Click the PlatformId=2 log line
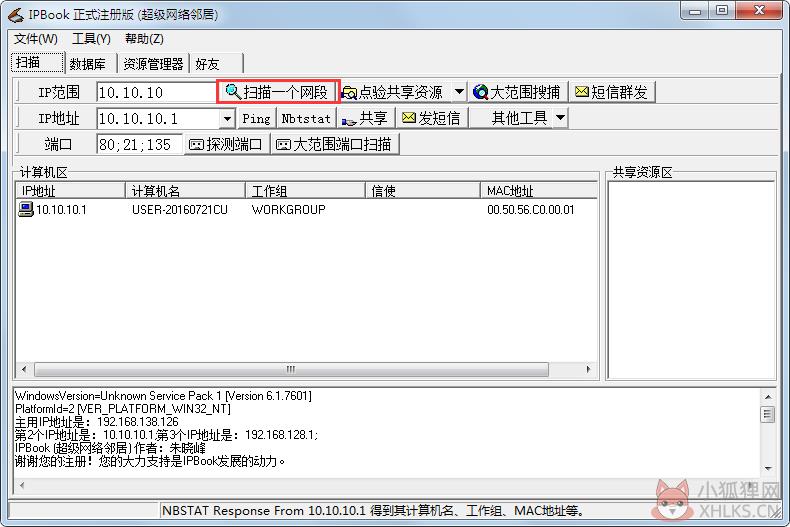790x527 pixels. click(123, 409)
